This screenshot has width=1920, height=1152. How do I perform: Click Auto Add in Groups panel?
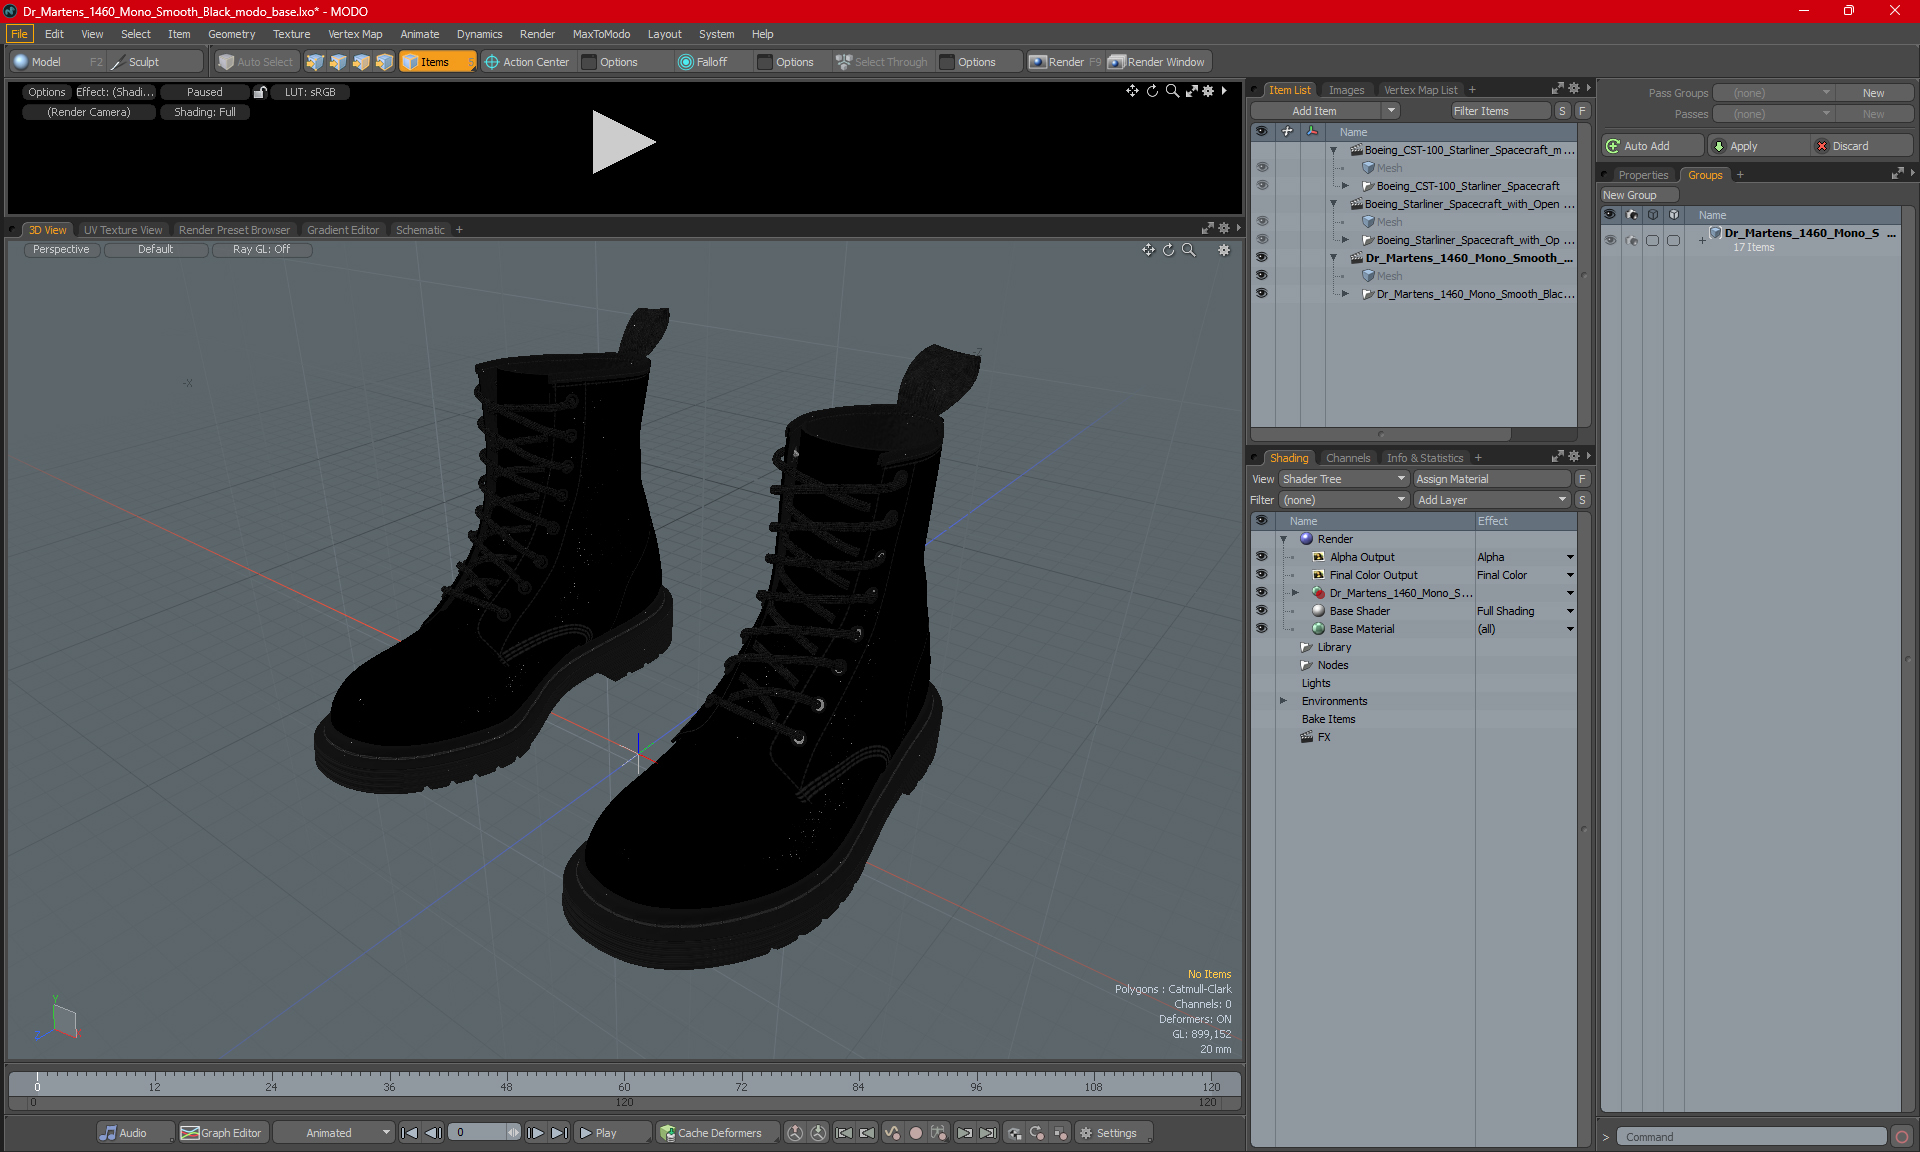click(x=1651, y=146)
